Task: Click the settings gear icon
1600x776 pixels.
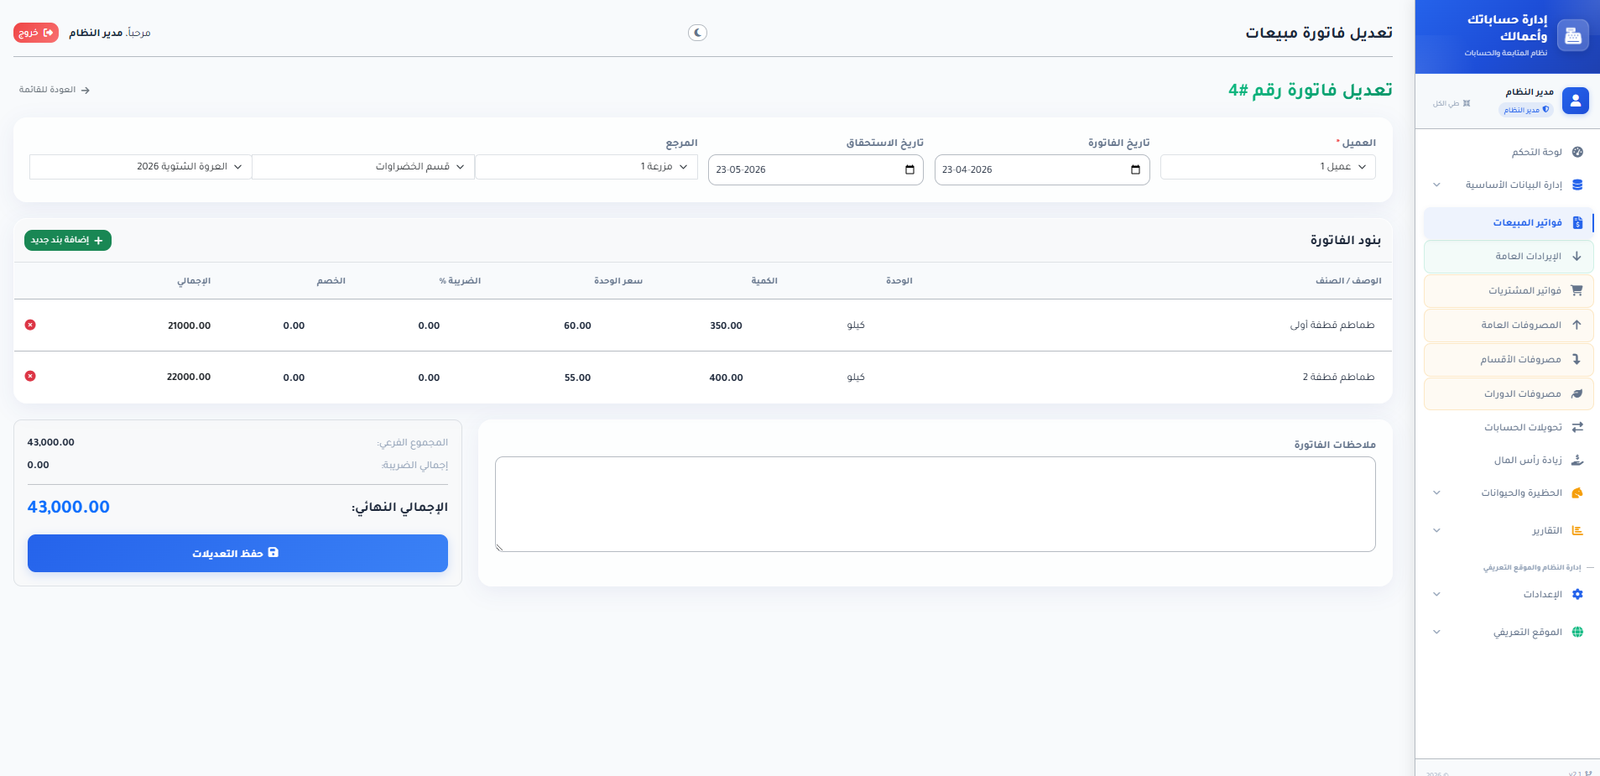Action: (1577, 594)
